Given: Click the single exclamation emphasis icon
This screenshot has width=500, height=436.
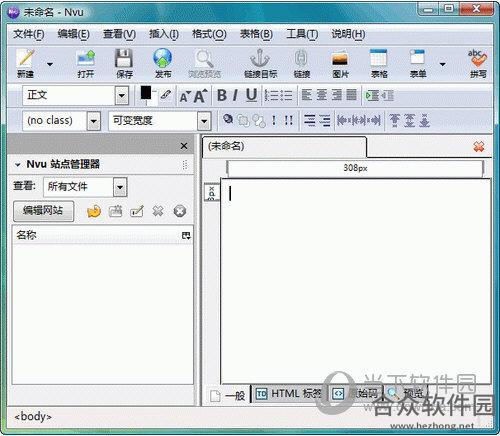Looking at the screenshot, I should pyautogui.click(x=274, y=120).
